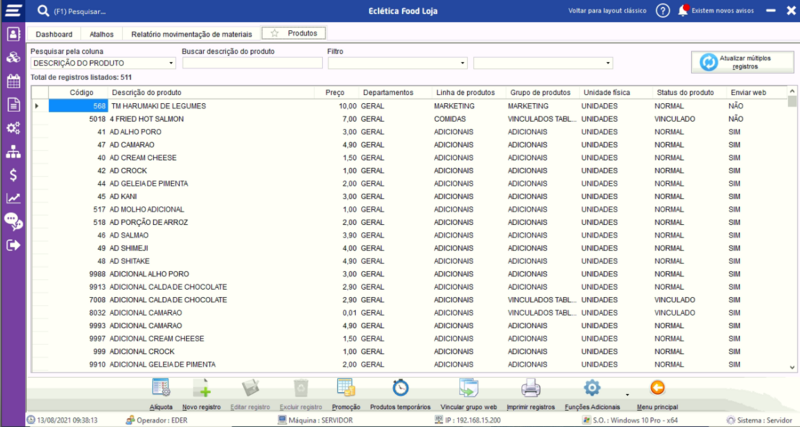Sort by Código column header
This screenshot has height=427, width=800.
click(78, 92)
